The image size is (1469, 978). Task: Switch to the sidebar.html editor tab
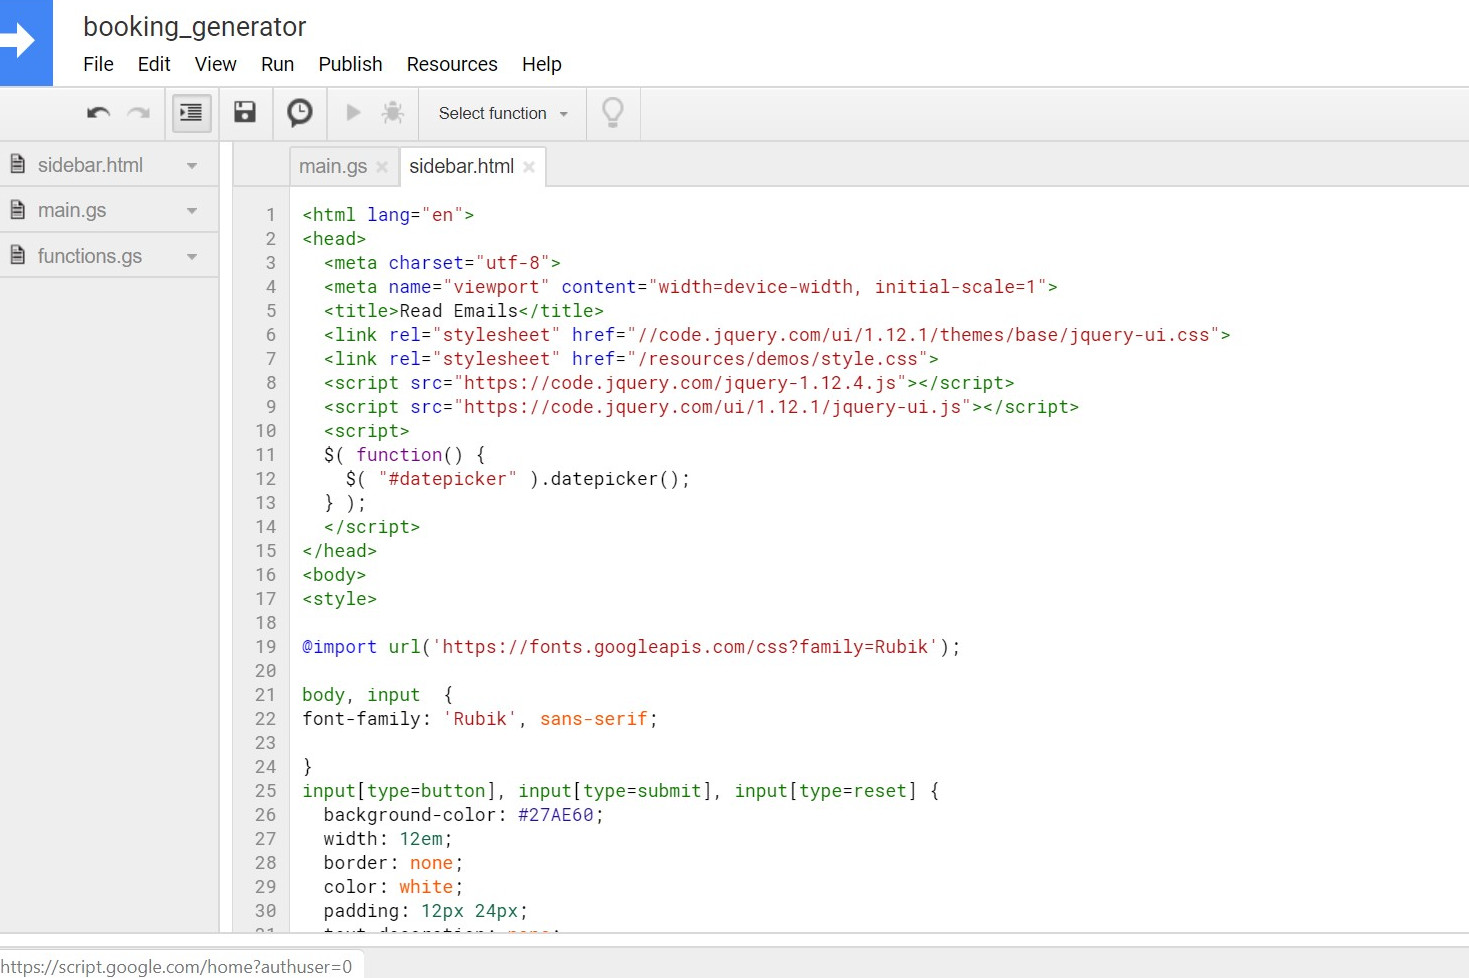click(462, 166)
